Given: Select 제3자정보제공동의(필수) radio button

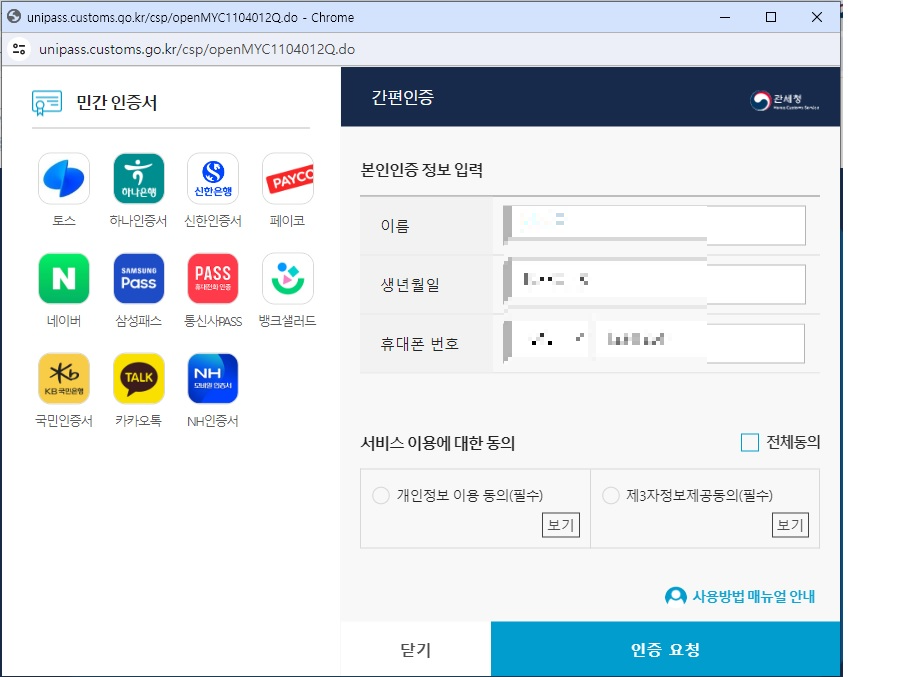Looking at the screenshot, I should pyautogui.click(x=611, y=496).
